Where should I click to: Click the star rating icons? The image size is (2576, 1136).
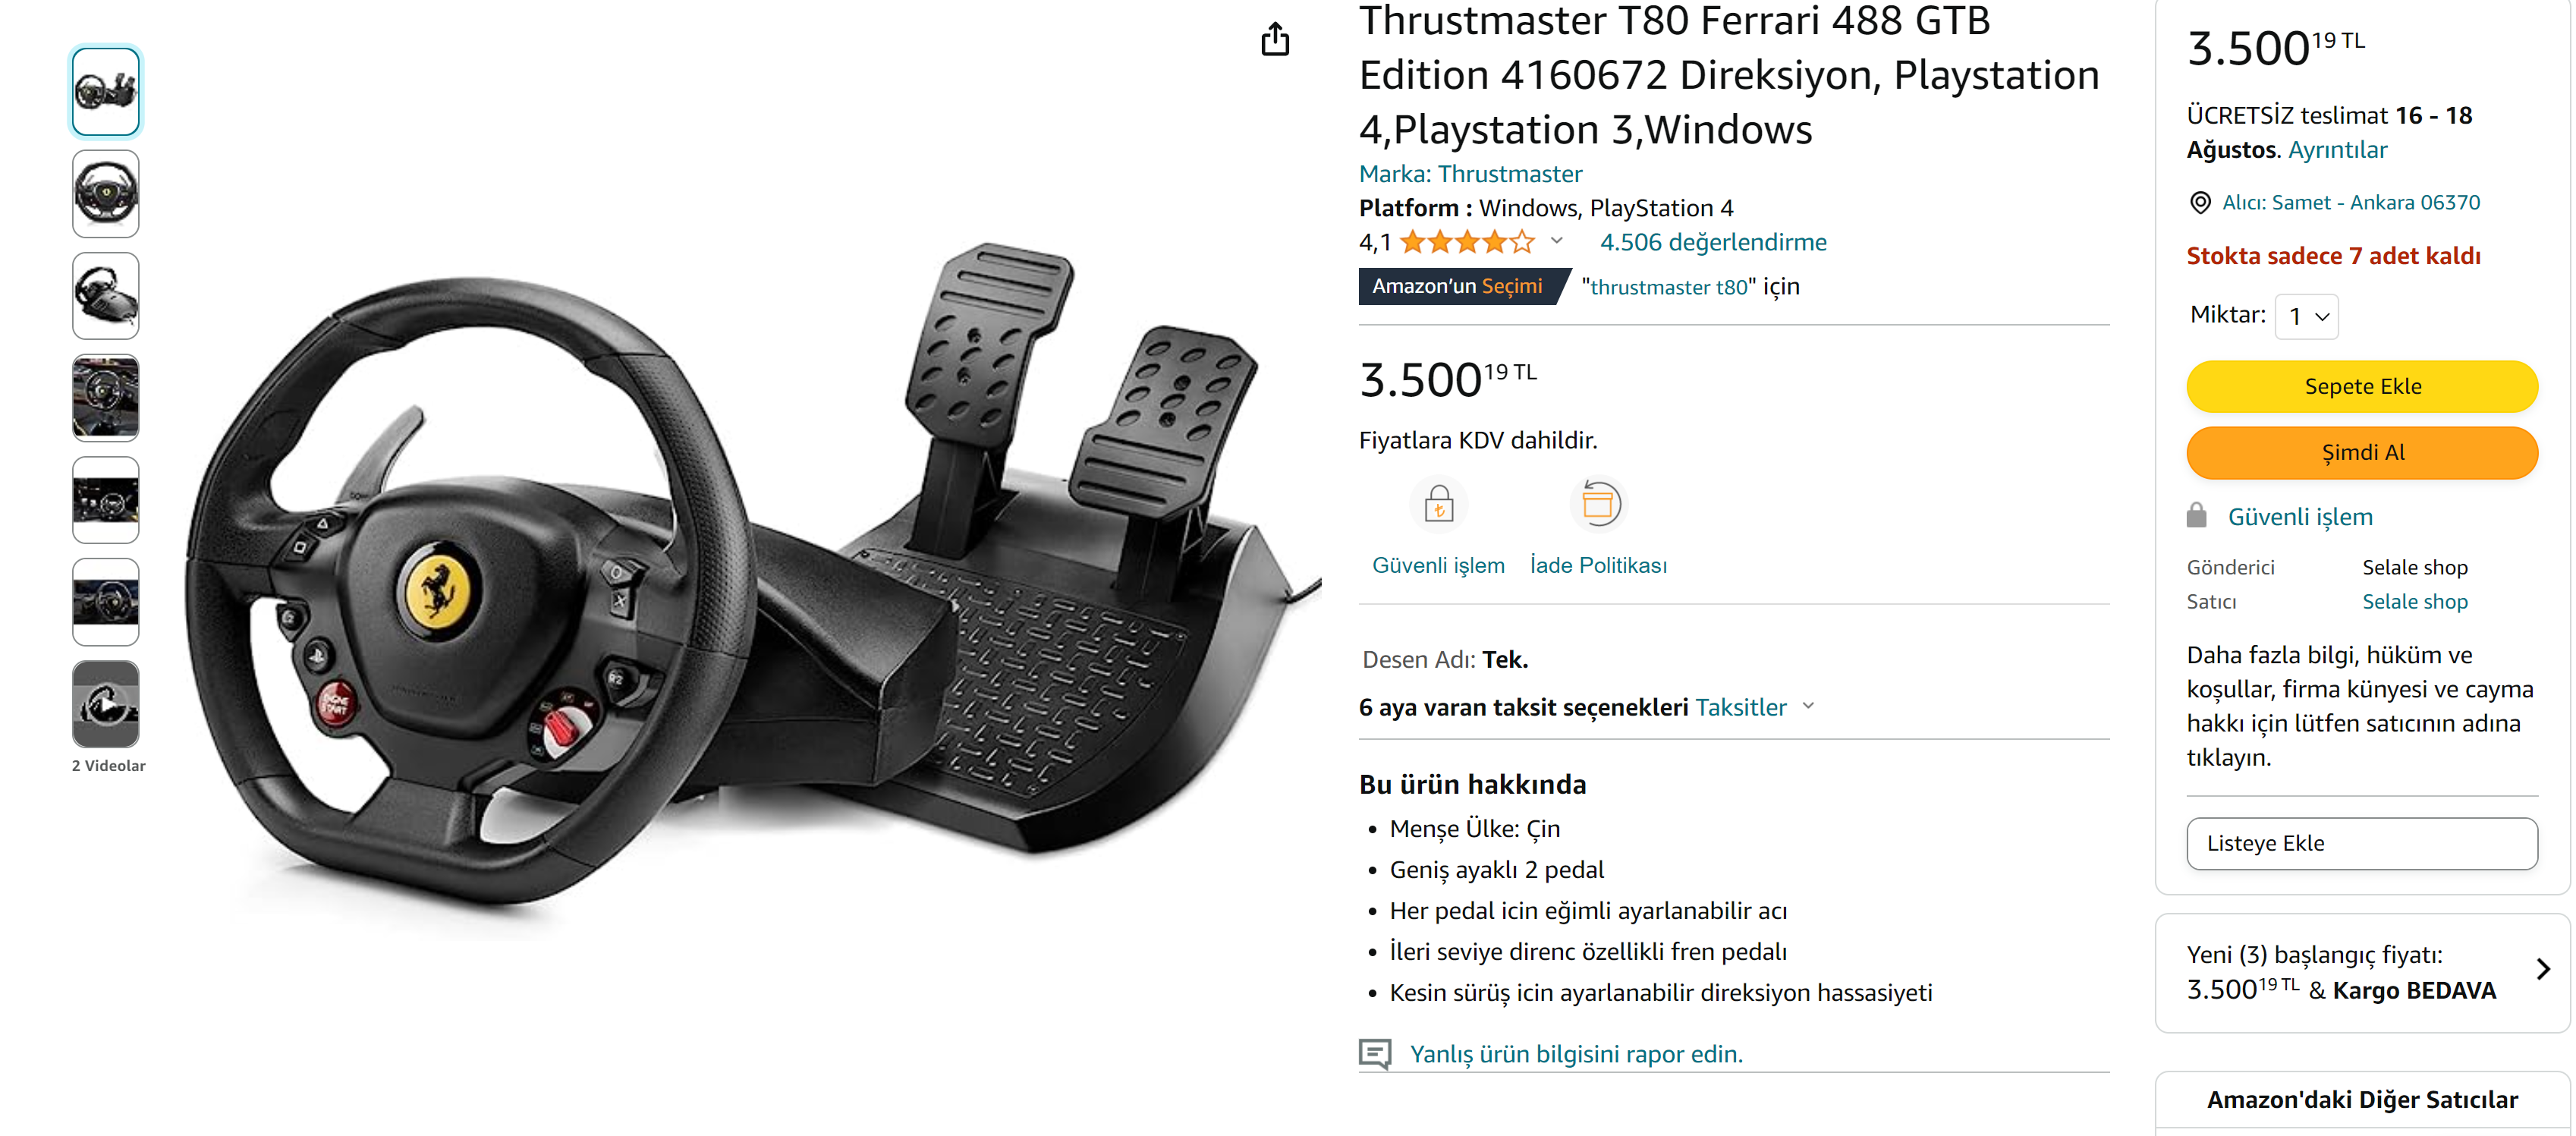(1467, 242)
